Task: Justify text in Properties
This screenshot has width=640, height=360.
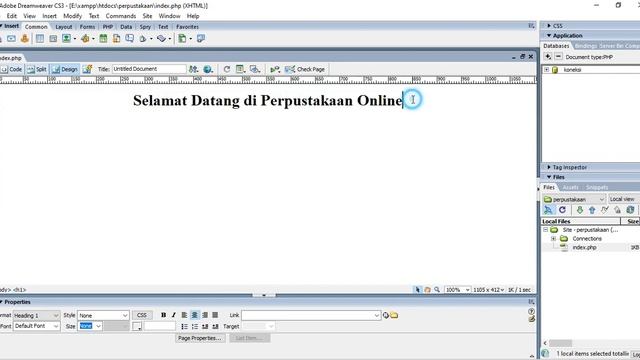Action: [x=215, y=315]
